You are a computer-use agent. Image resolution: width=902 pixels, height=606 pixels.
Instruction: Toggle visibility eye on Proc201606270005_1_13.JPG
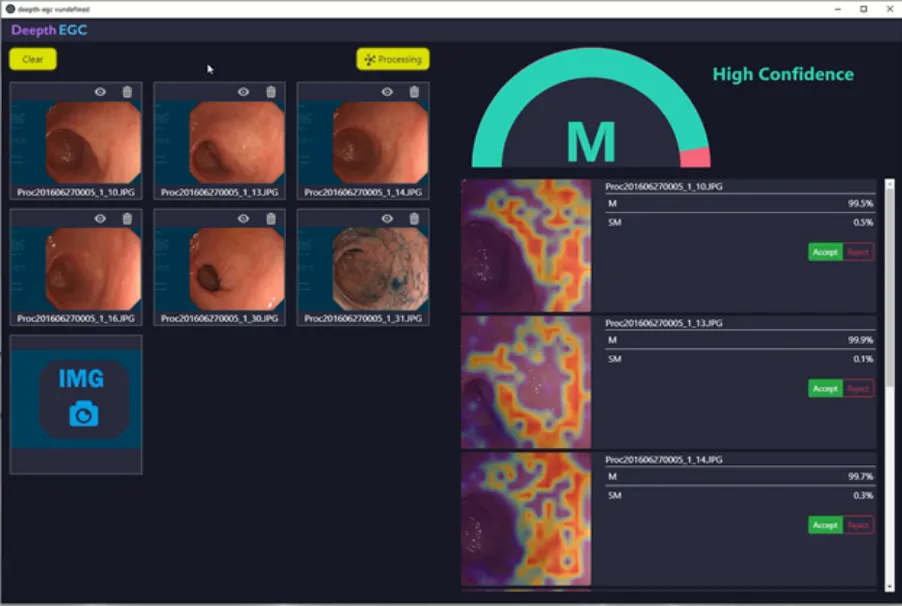(243, 92)
